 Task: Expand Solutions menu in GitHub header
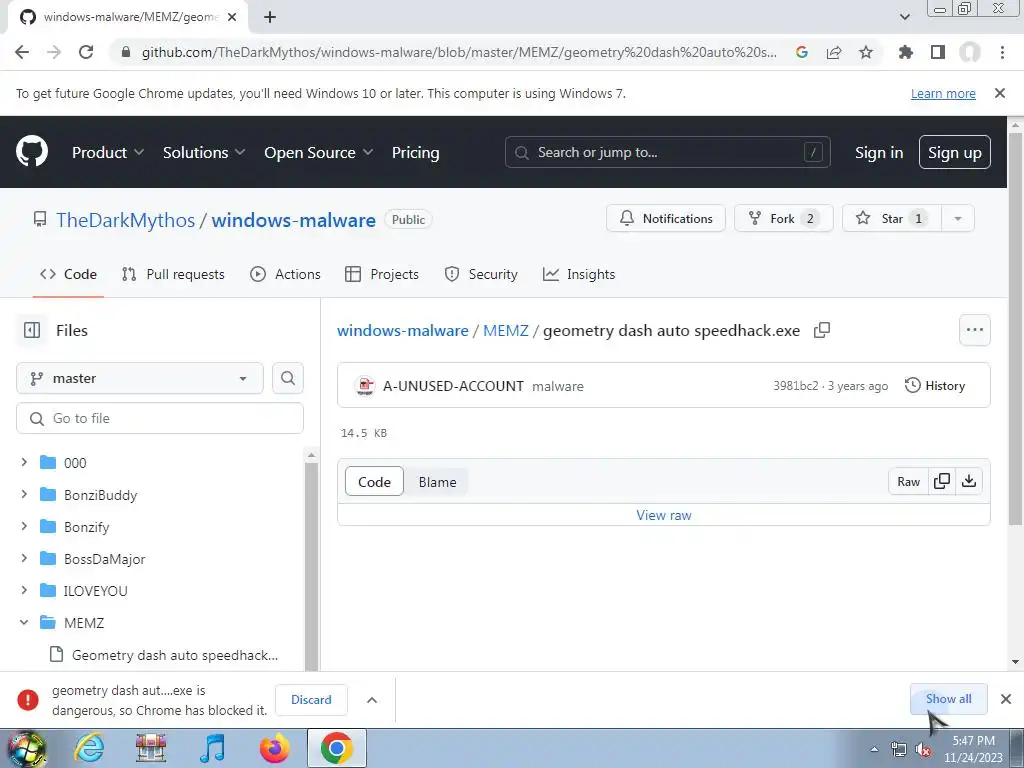[x=204, y=152]
